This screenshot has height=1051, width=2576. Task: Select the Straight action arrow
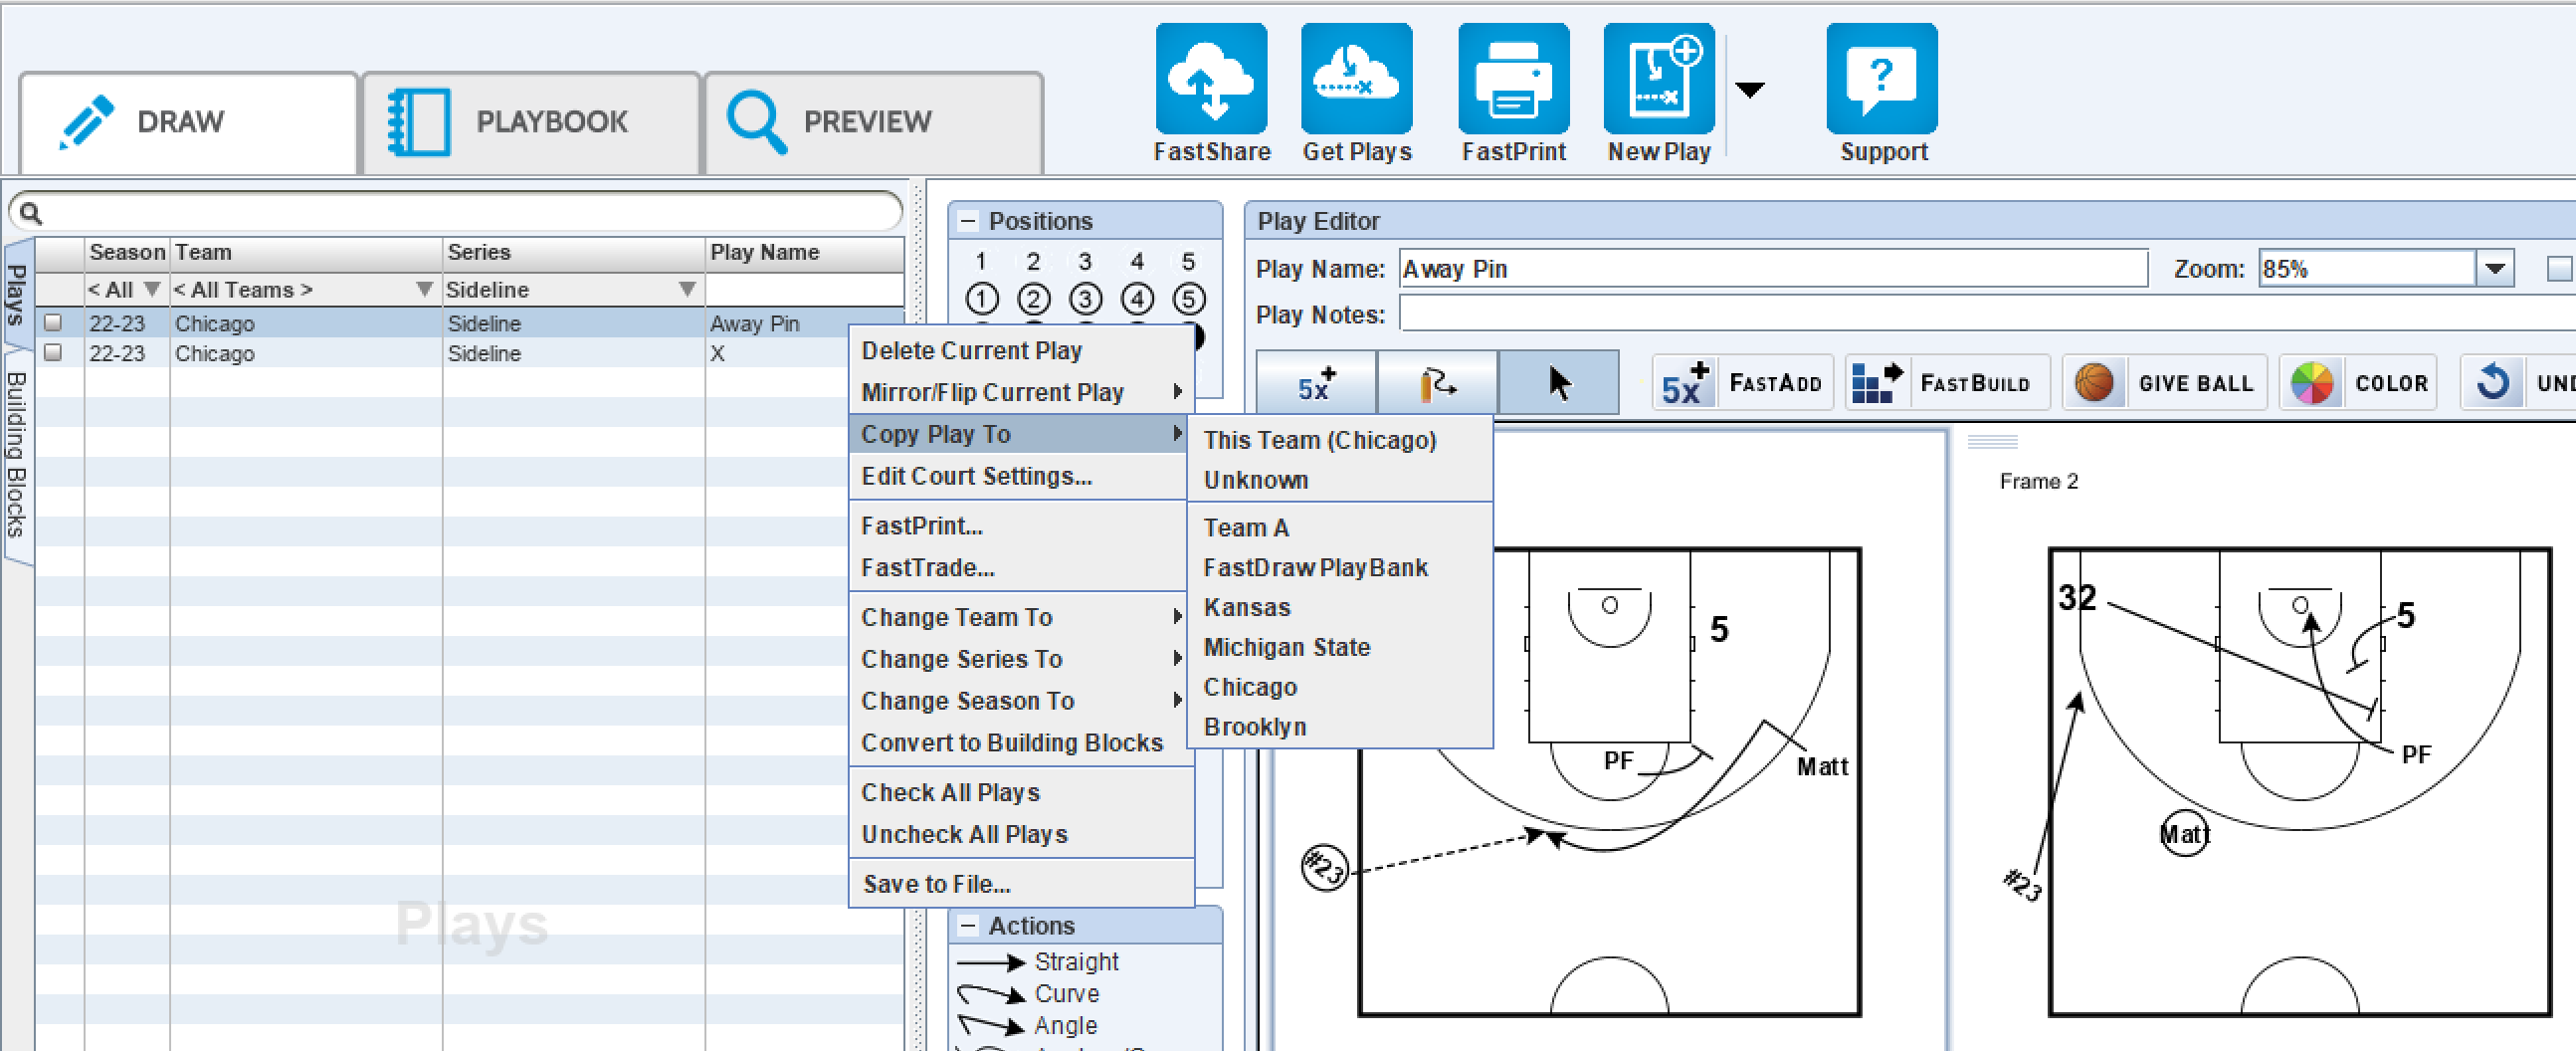pyautogui.click(x=1038, y=962)
